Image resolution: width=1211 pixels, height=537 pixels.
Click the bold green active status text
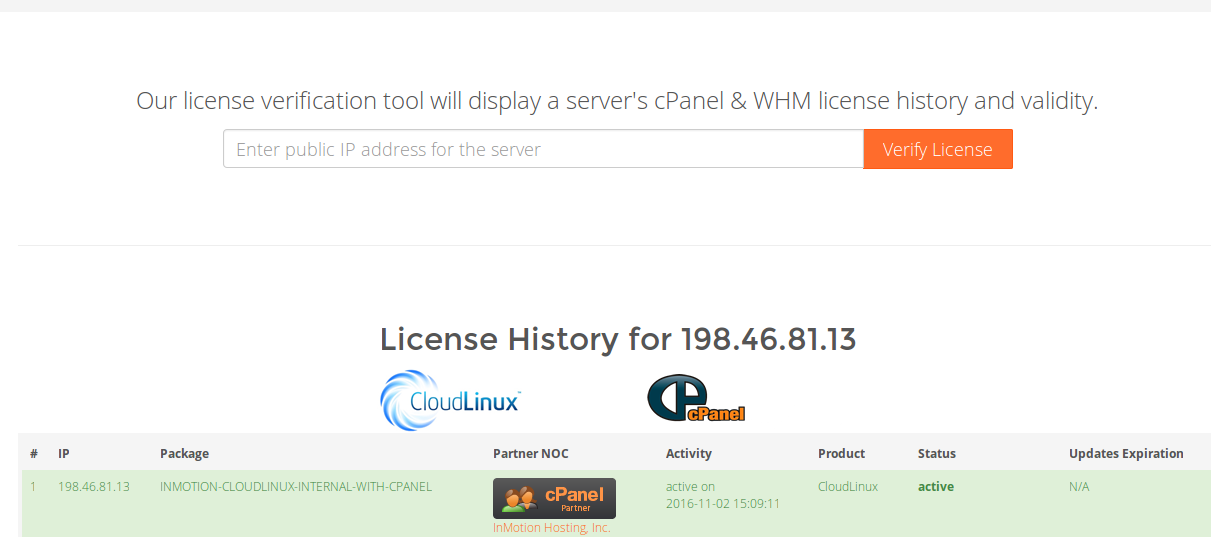(x=935, y=487)
